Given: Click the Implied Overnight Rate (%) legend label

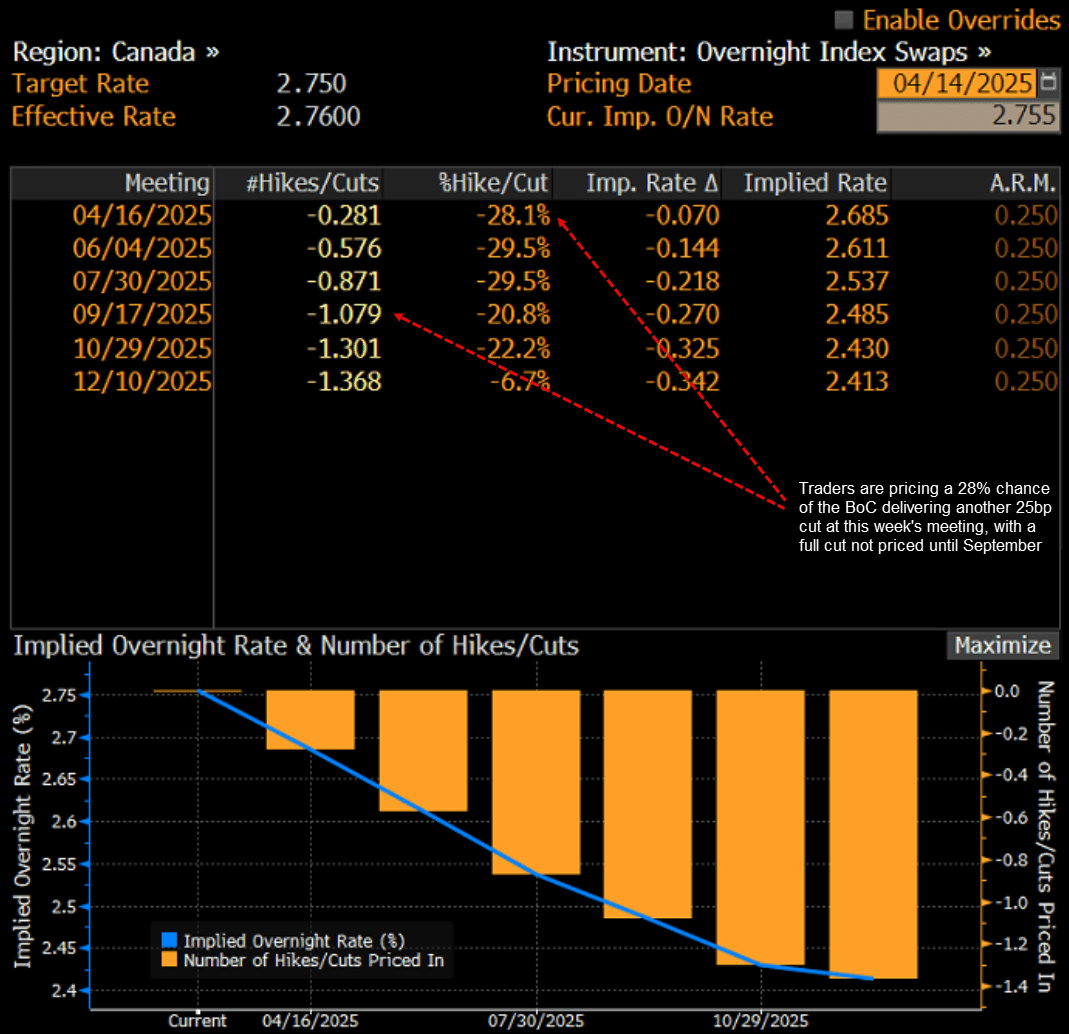Looking at the screenshot, I should click(294, 941).
